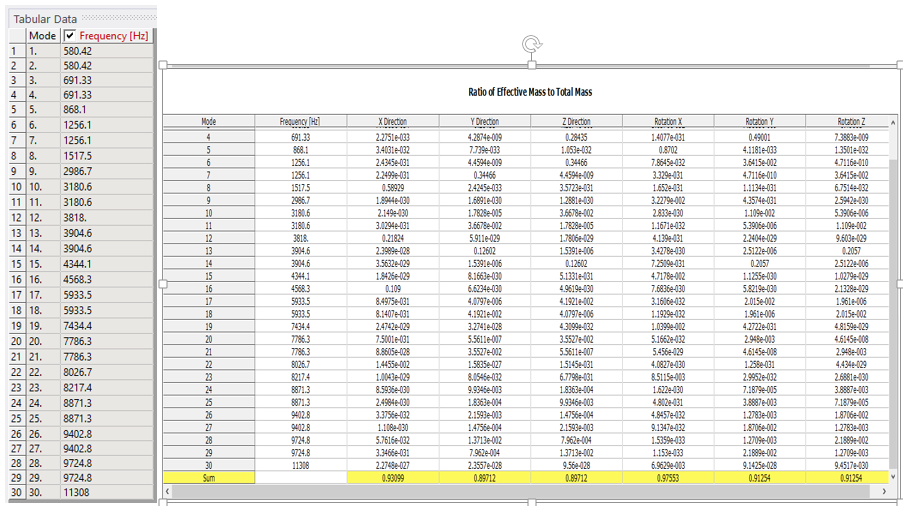Click the scroll up arrow of the table
The image size is (903, 506).
point(893,123)
